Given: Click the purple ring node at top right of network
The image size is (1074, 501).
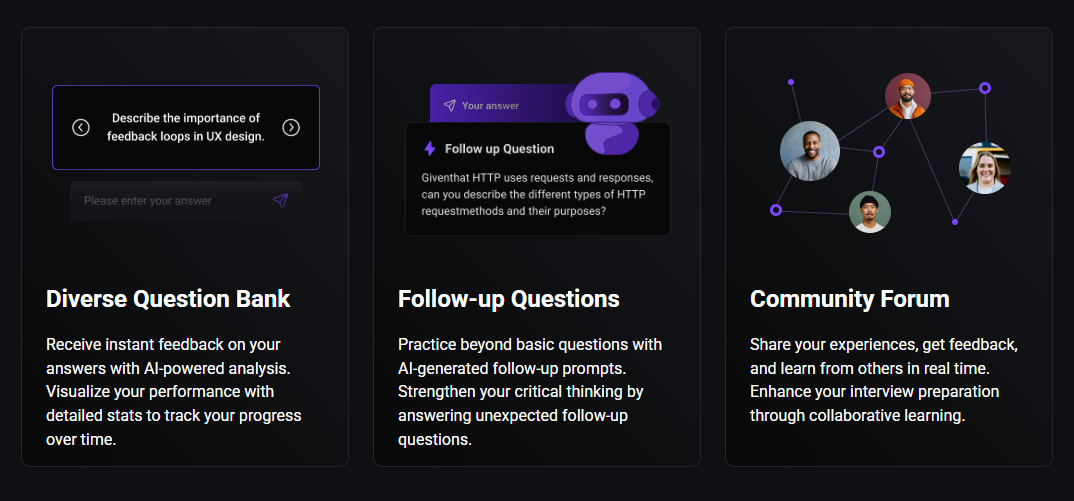Looking at the screenshot, I should click(x=985, y=88).
